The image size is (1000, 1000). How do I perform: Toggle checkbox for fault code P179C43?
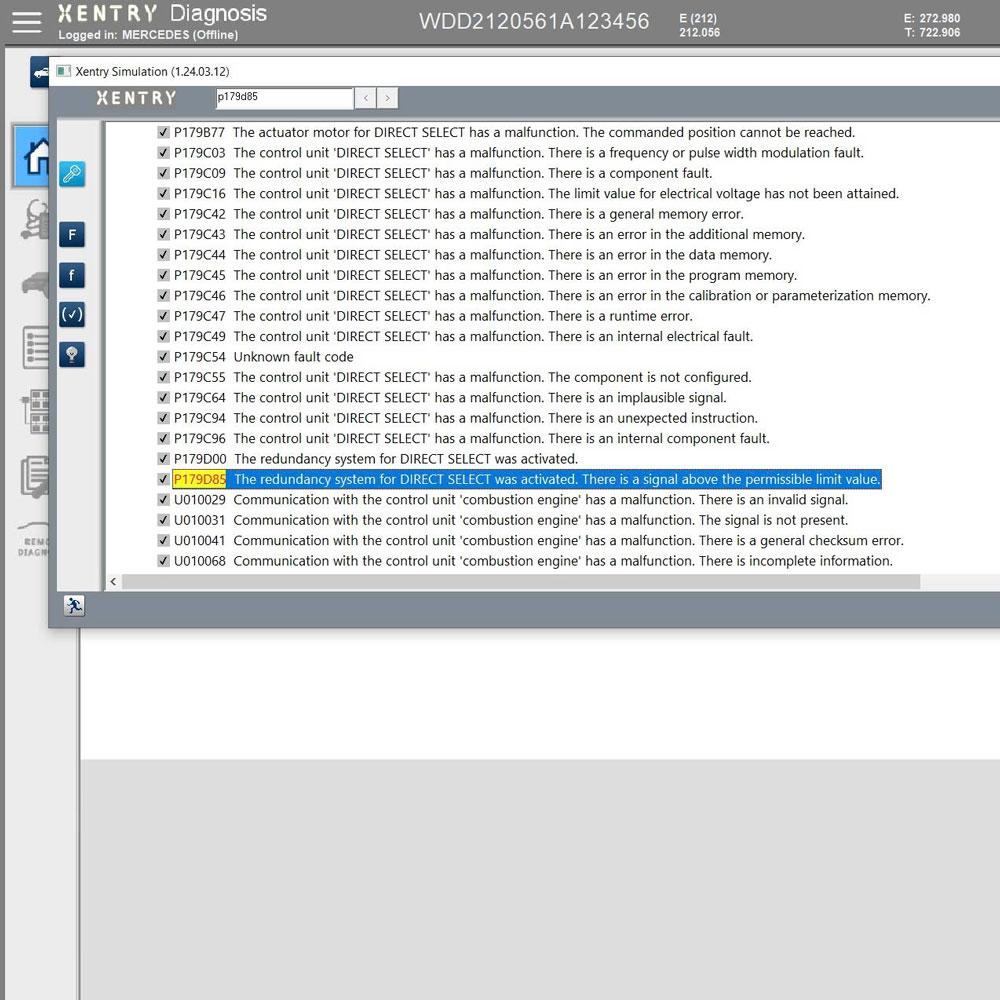point(163,235)
